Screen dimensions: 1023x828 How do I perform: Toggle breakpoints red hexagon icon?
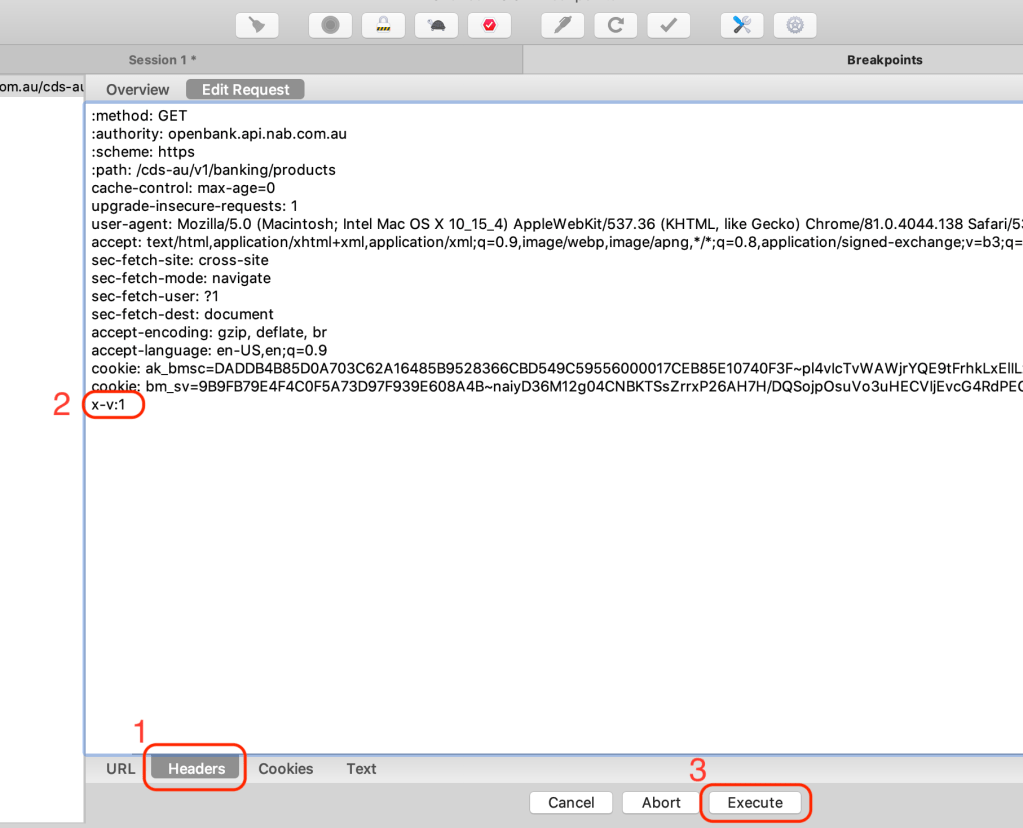coord(489,25)
